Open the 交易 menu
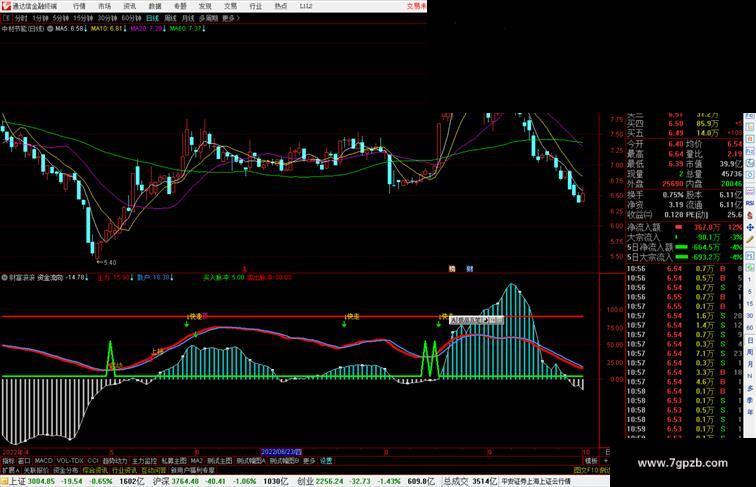 point(230,6)
